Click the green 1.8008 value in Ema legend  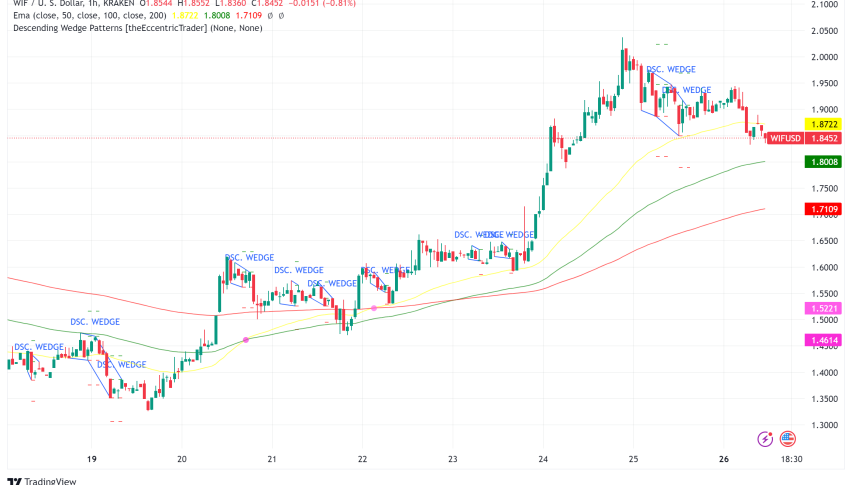(217, 16)
